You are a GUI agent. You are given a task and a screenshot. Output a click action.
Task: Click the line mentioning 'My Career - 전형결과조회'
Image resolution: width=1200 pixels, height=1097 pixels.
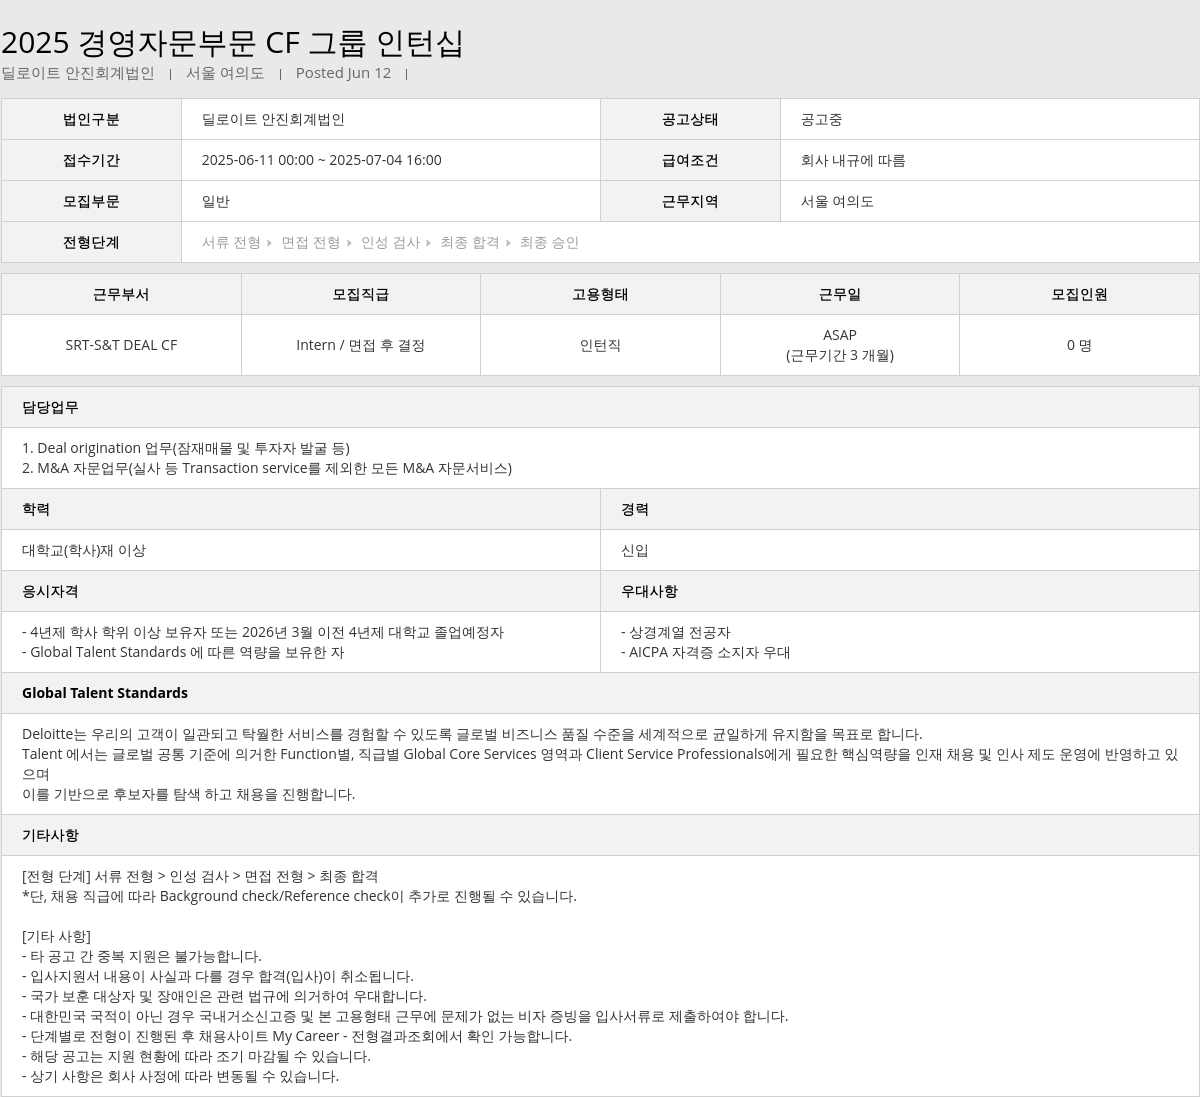297,1036
